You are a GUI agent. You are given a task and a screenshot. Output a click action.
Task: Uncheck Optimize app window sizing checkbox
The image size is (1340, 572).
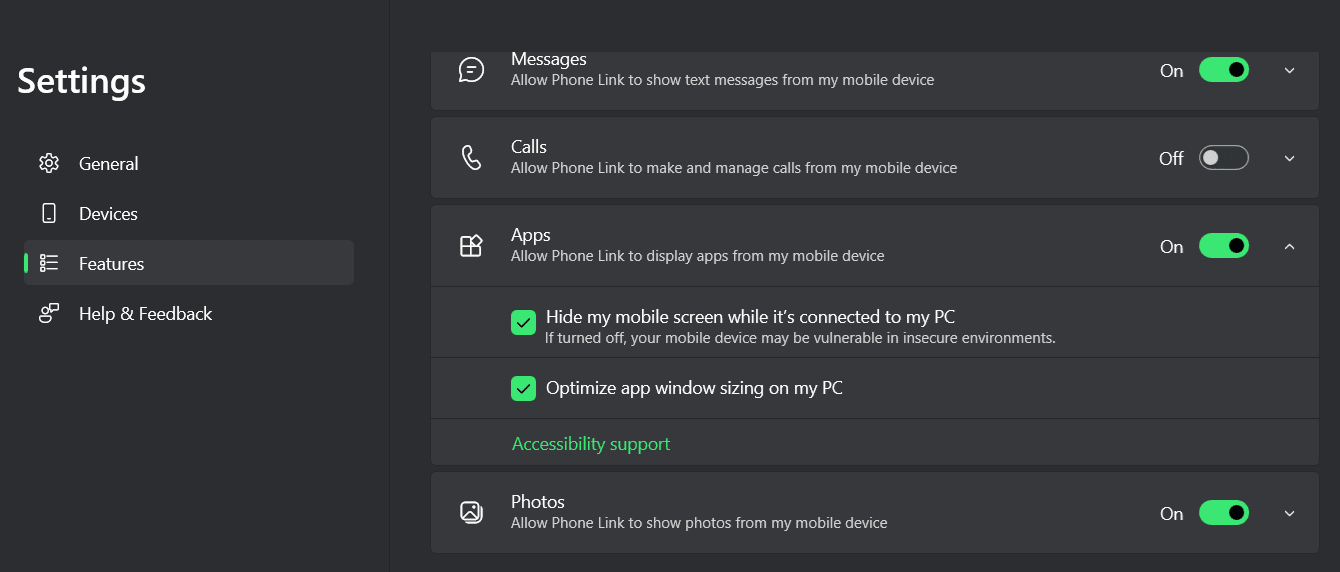523,388
